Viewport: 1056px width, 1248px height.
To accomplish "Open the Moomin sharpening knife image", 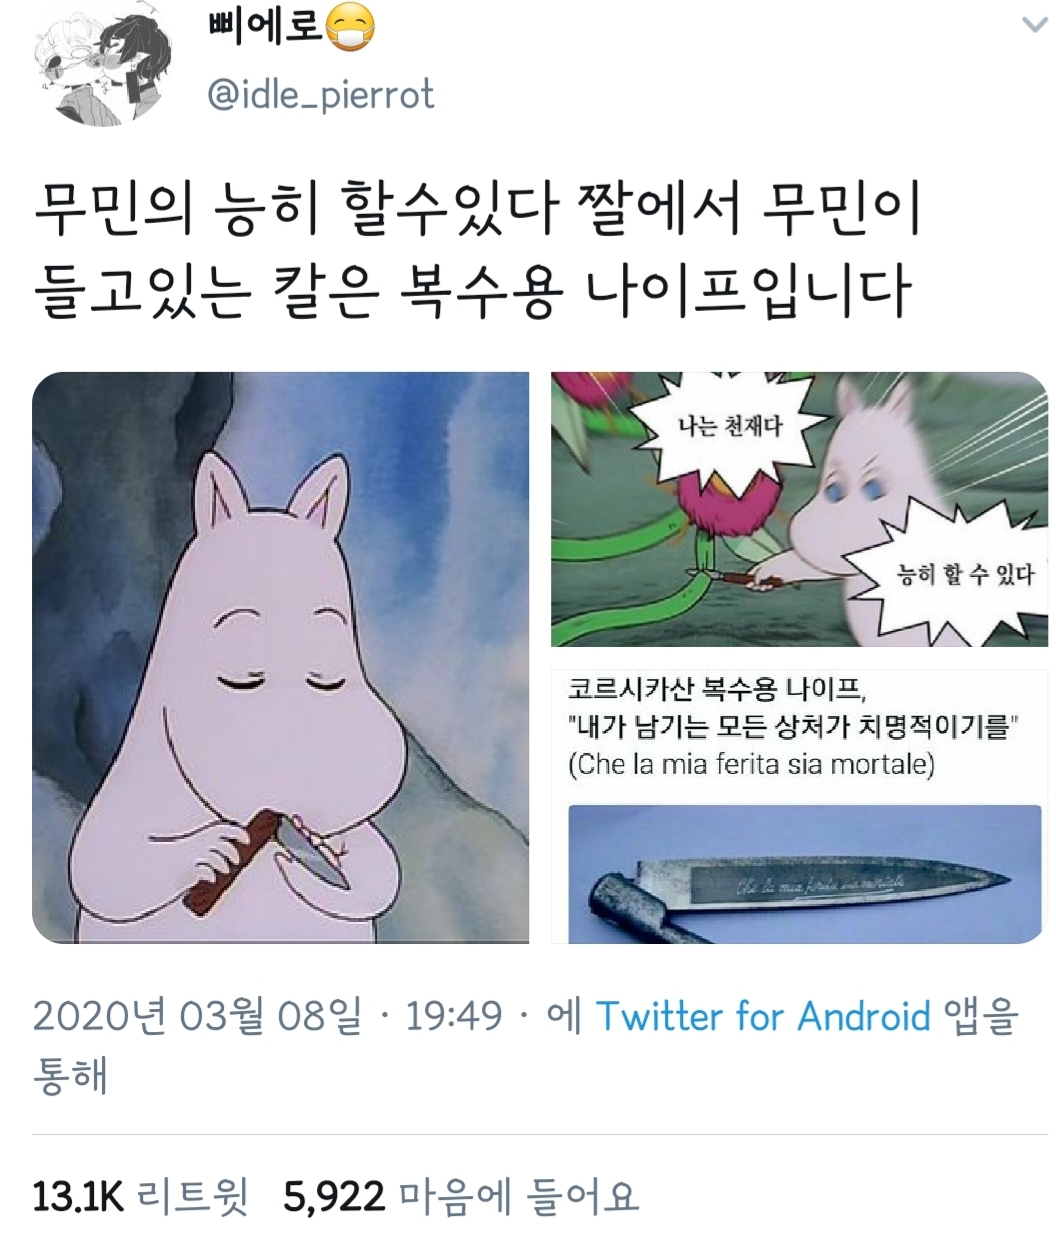I will [x=281, y=658].
